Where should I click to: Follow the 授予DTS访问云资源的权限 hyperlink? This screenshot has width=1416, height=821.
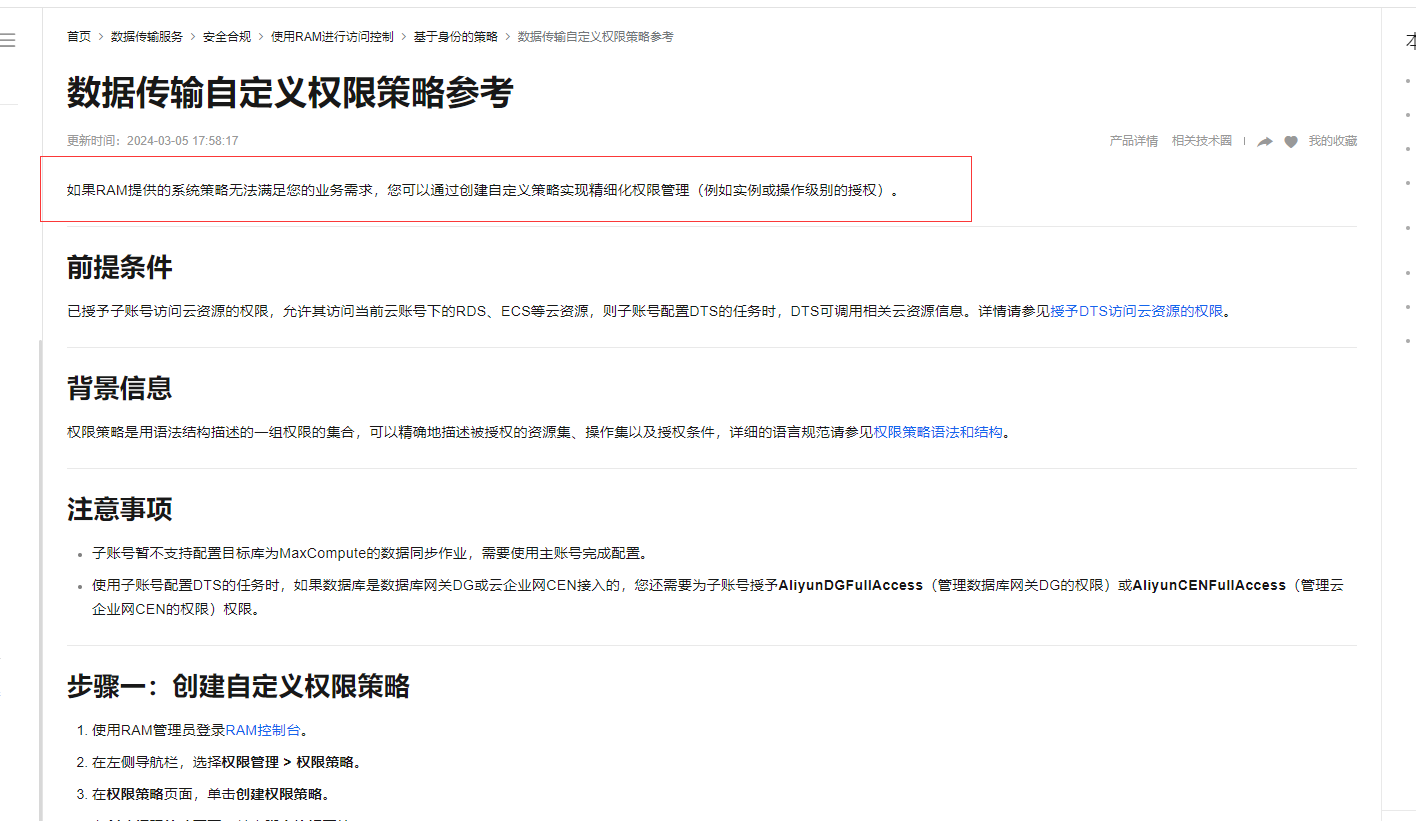1137,311
